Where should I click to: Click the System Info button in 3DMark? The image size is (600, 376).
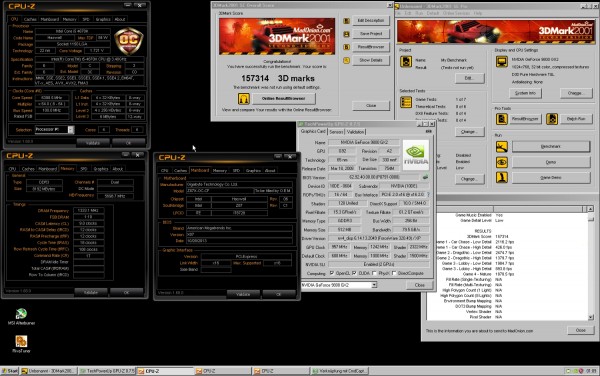tap(525, 93)
